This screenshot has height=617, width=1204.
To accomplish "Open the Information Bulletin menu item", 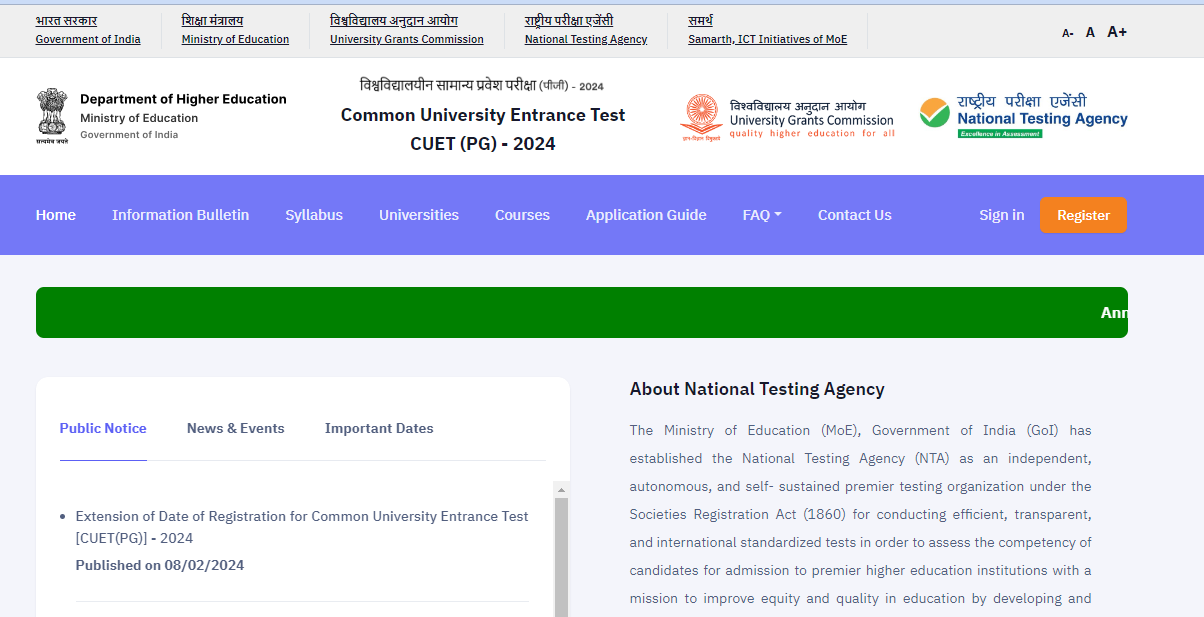I will pyautogui.click(x=180, y=215).
